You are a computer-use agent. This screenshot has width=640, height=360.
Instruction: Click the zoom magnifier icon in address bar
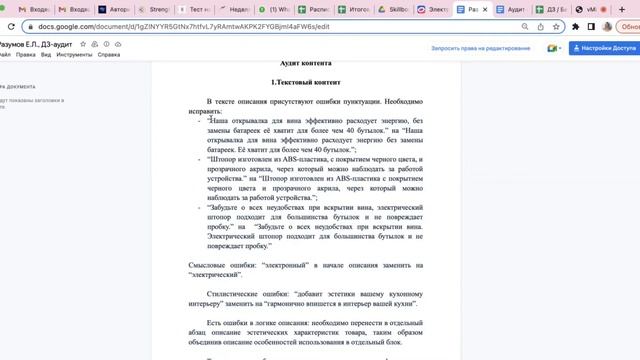click(x=525, y=27)
